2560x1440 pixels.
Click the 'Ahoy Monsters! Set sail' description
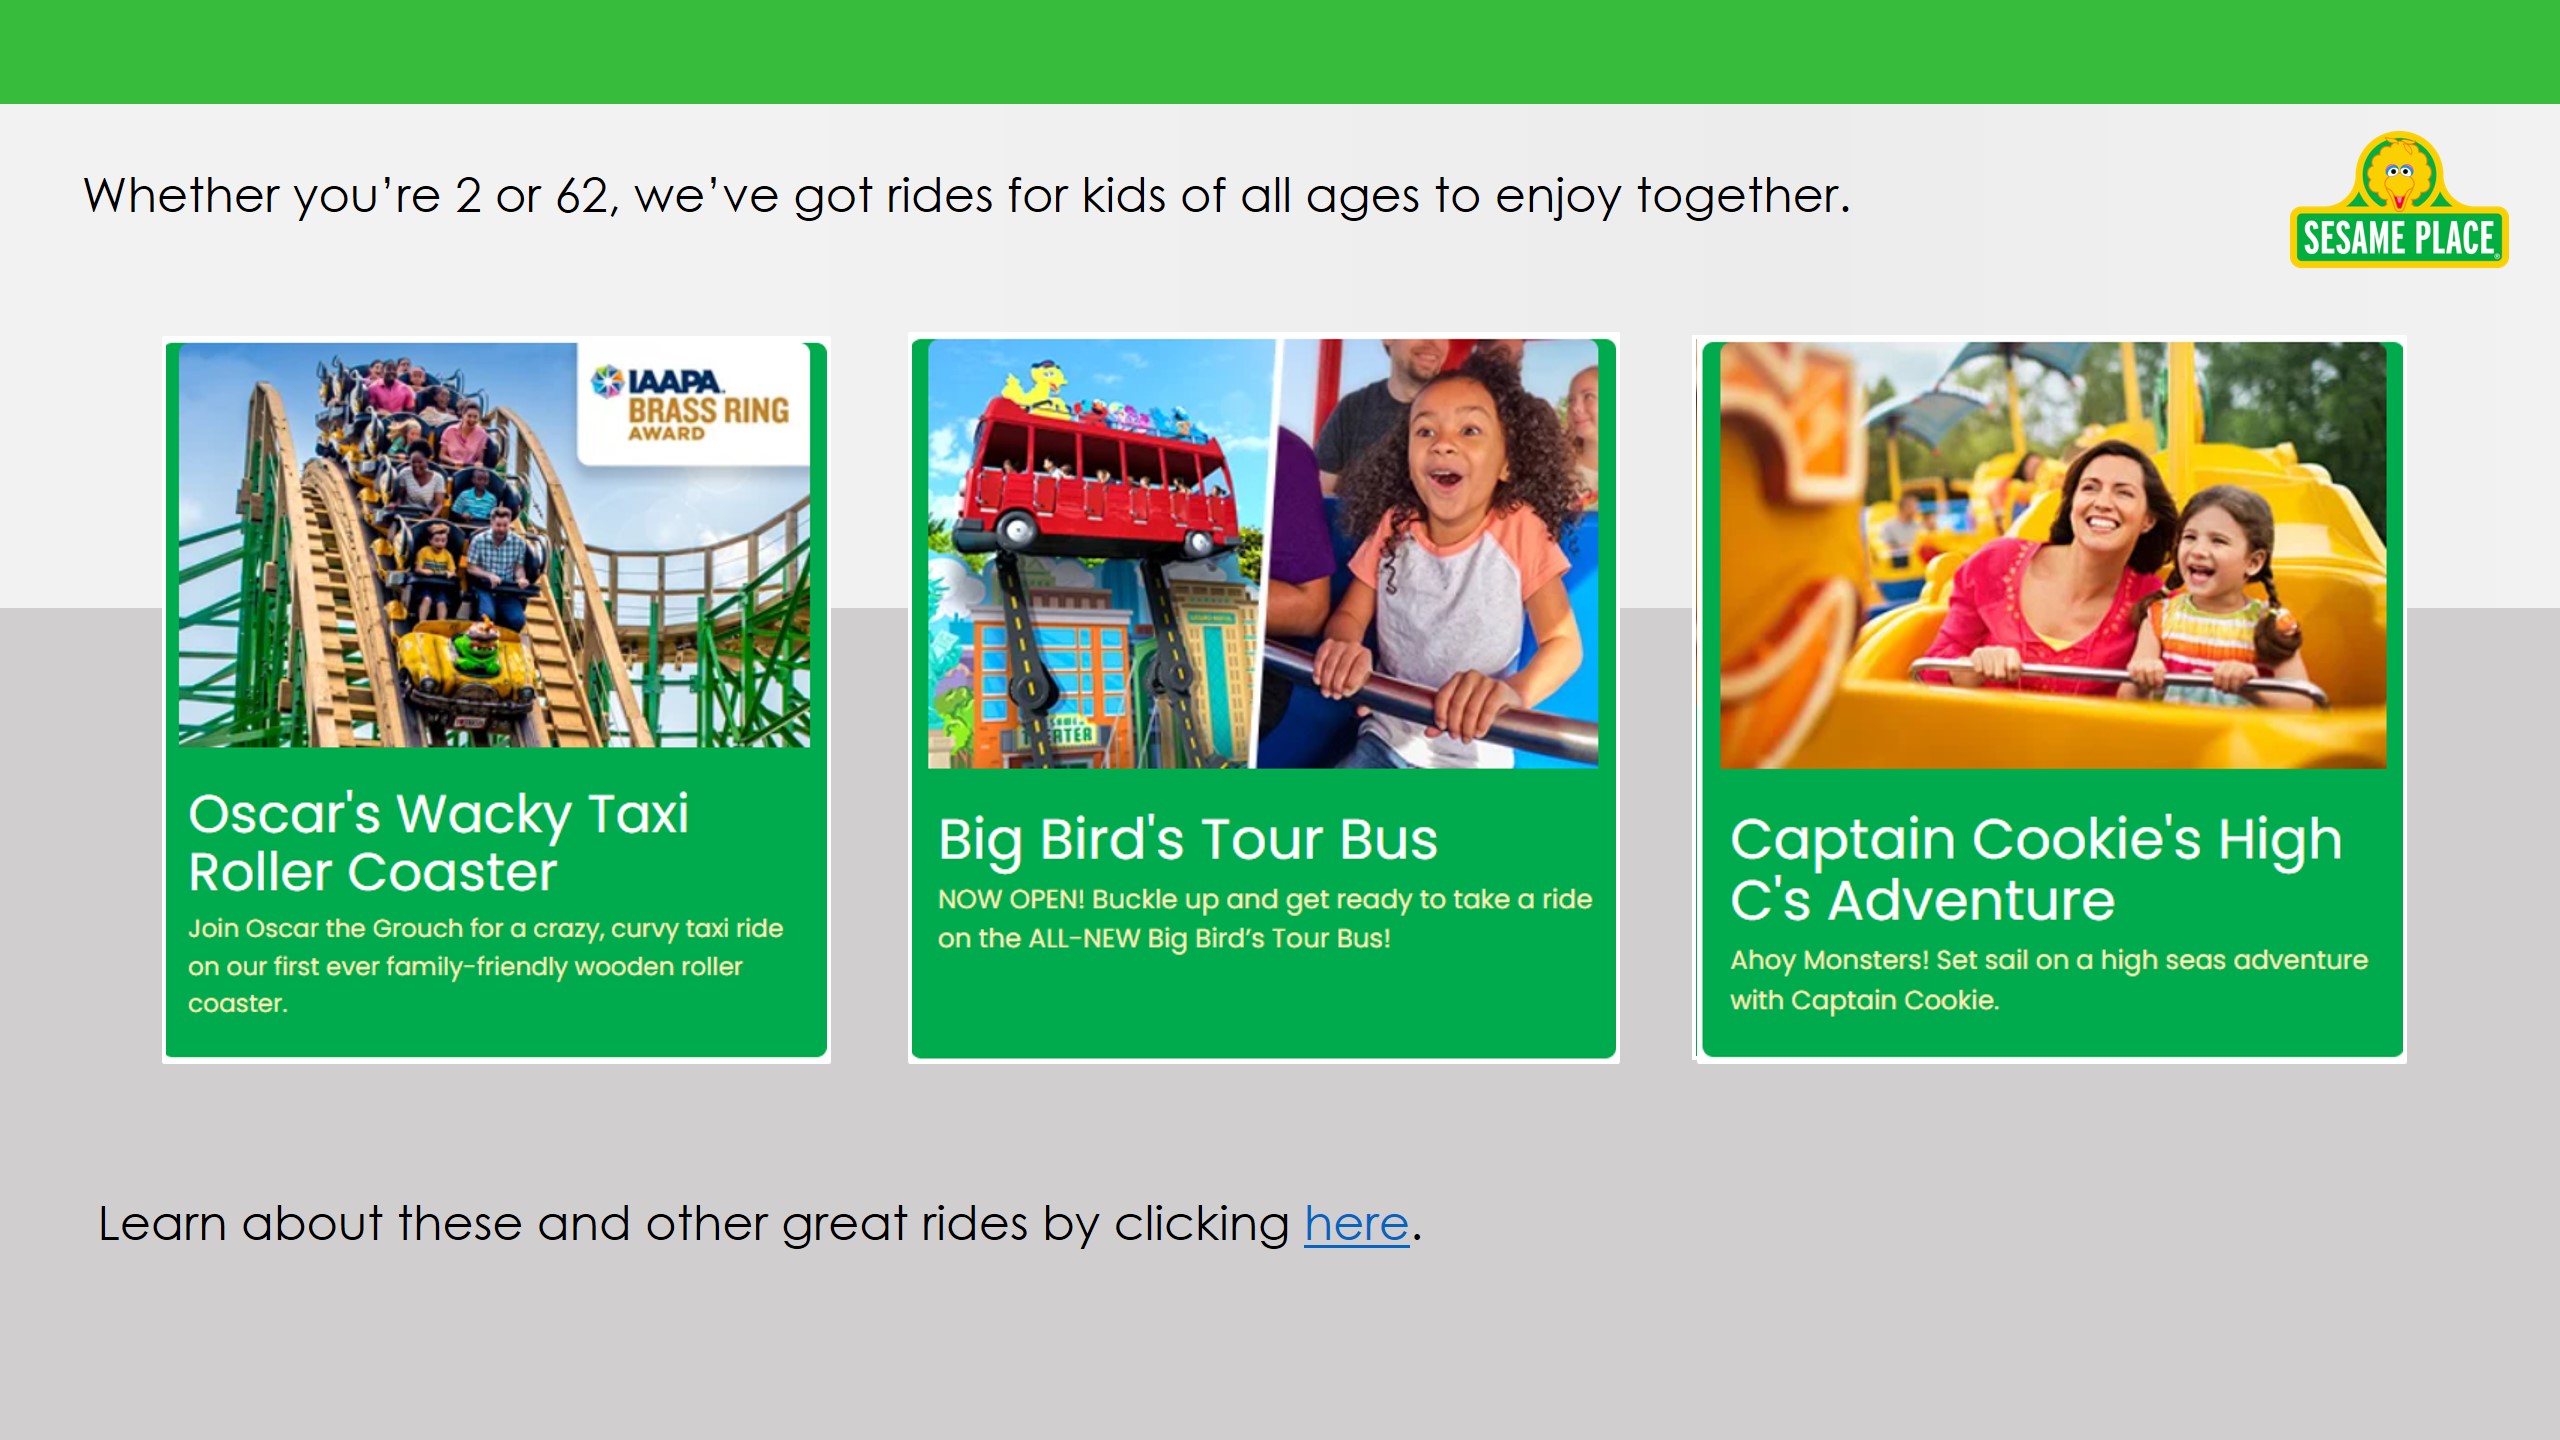coord(2049,980)
